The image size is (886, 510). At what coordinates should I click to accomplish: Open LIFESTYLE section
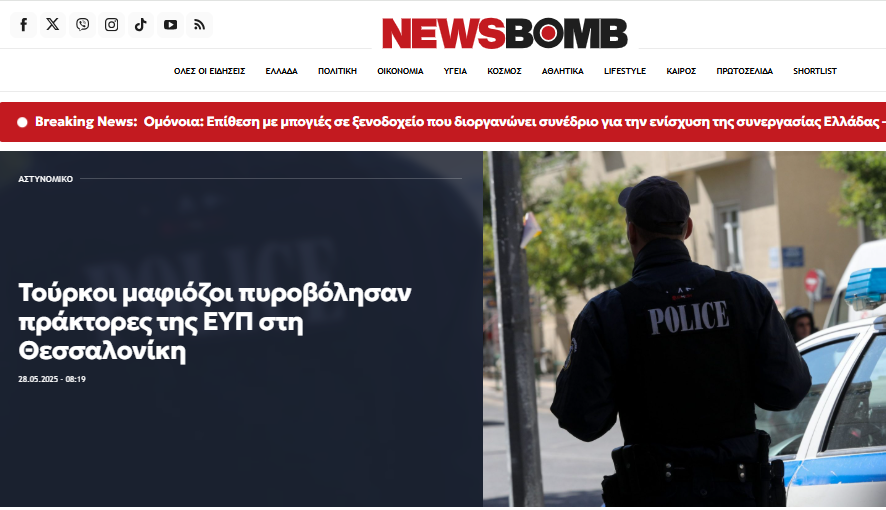[625, 71]
